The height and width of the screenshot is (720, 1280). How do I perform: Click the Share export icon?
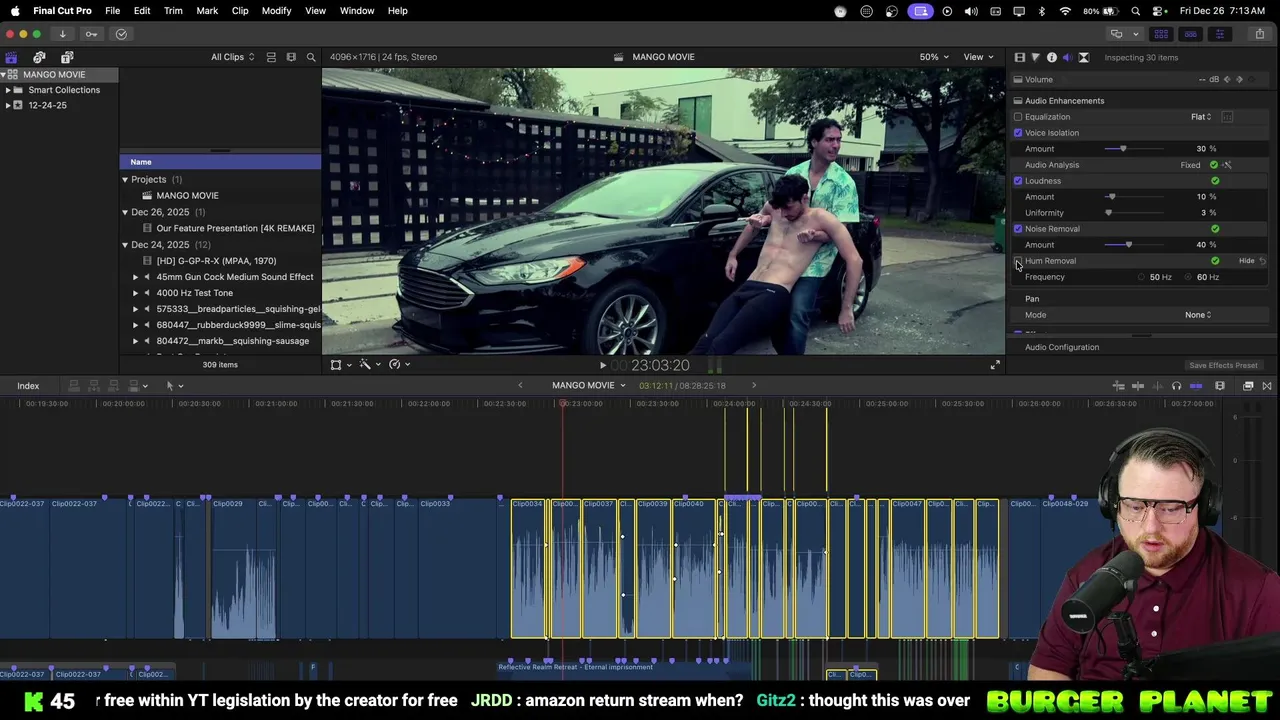(1259, 34)
